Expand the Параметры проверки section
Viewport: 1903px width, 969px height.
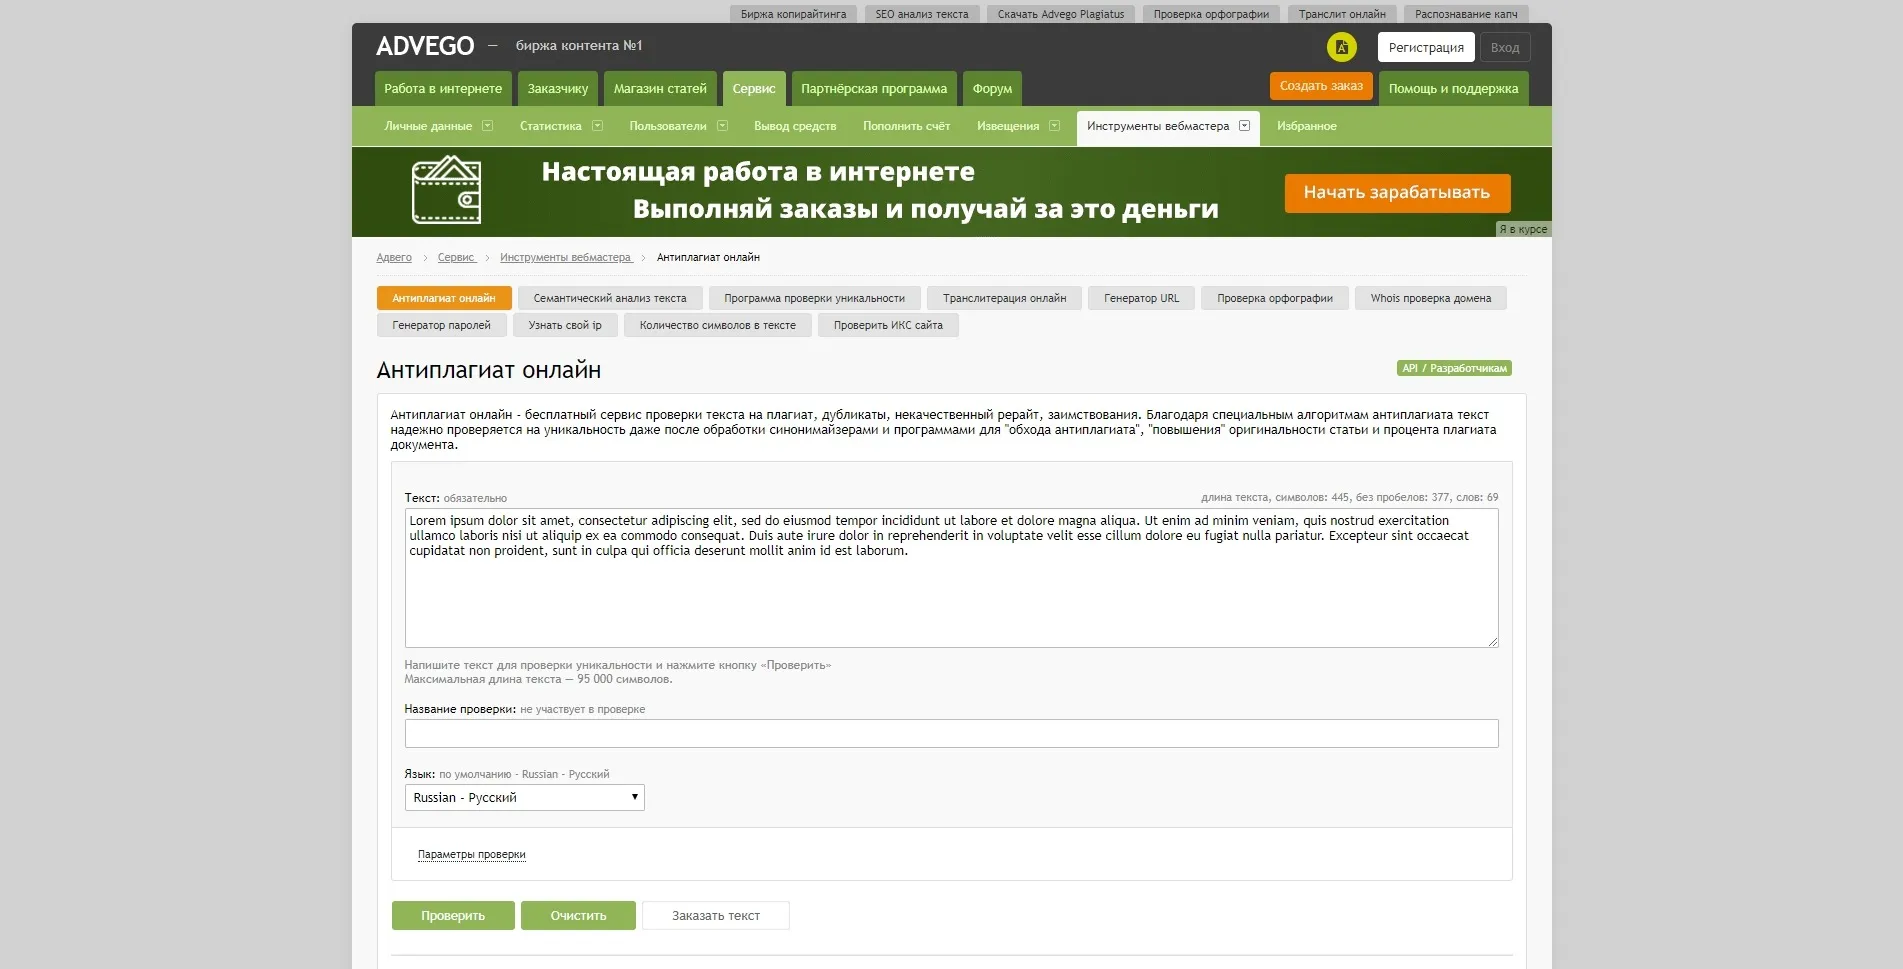[471, 854]
